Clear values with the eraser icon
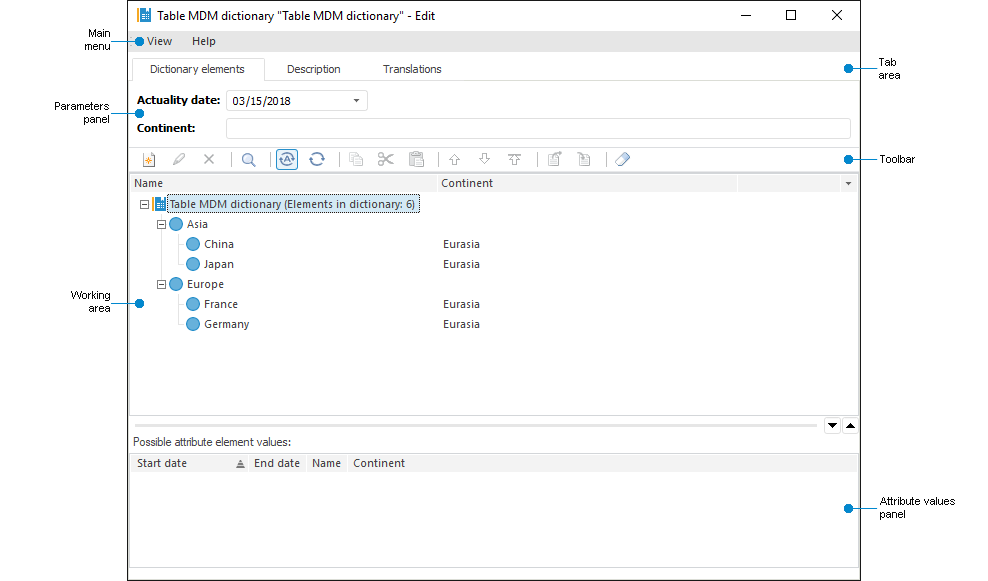This screenshot has width=988, height=581. click(x=622, y=159)
